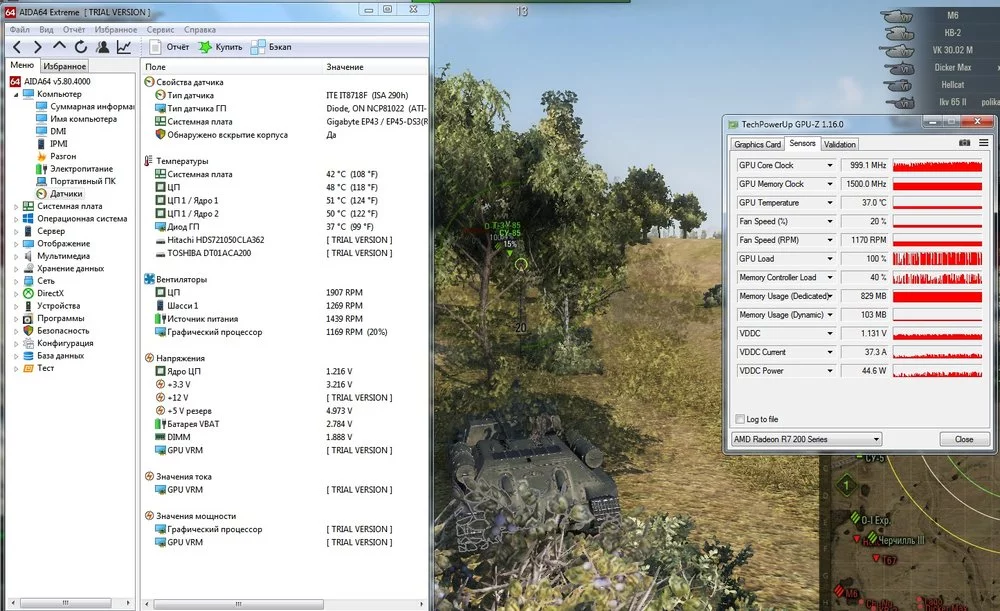Collapse the Компьютер tree node
Image resolution: width=1000 pixels, height=611 pixels.
tap(15, 94)
